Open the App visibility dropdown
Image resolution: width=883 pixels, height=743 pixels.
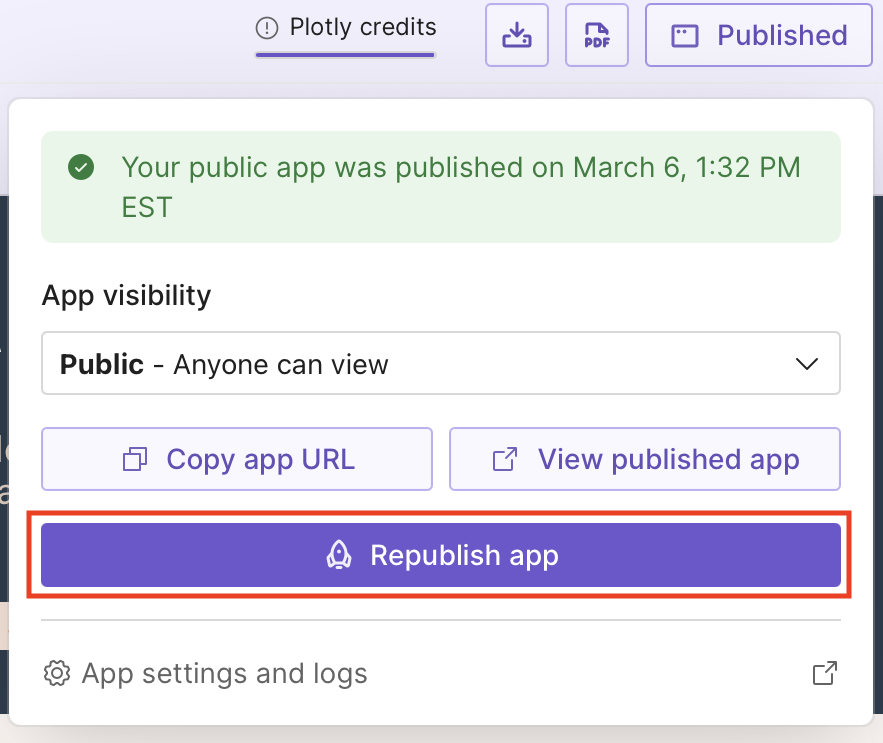point(441,363)
